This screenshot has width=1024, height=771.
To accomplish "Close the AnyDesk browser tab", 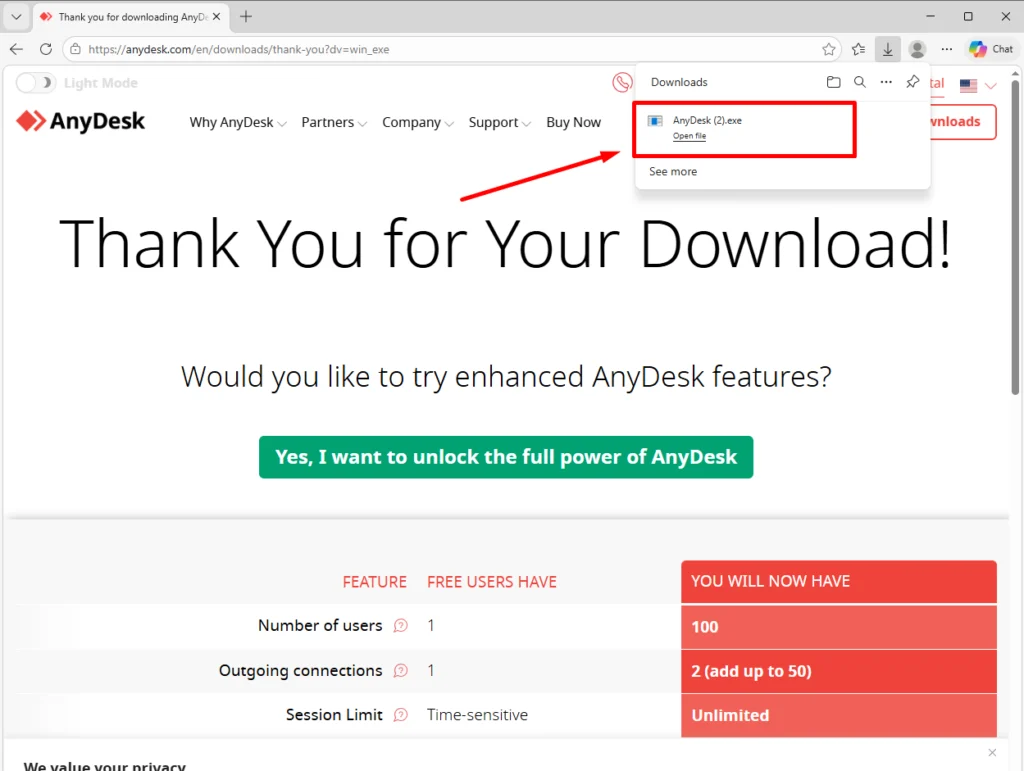I will tap(217, 17).
